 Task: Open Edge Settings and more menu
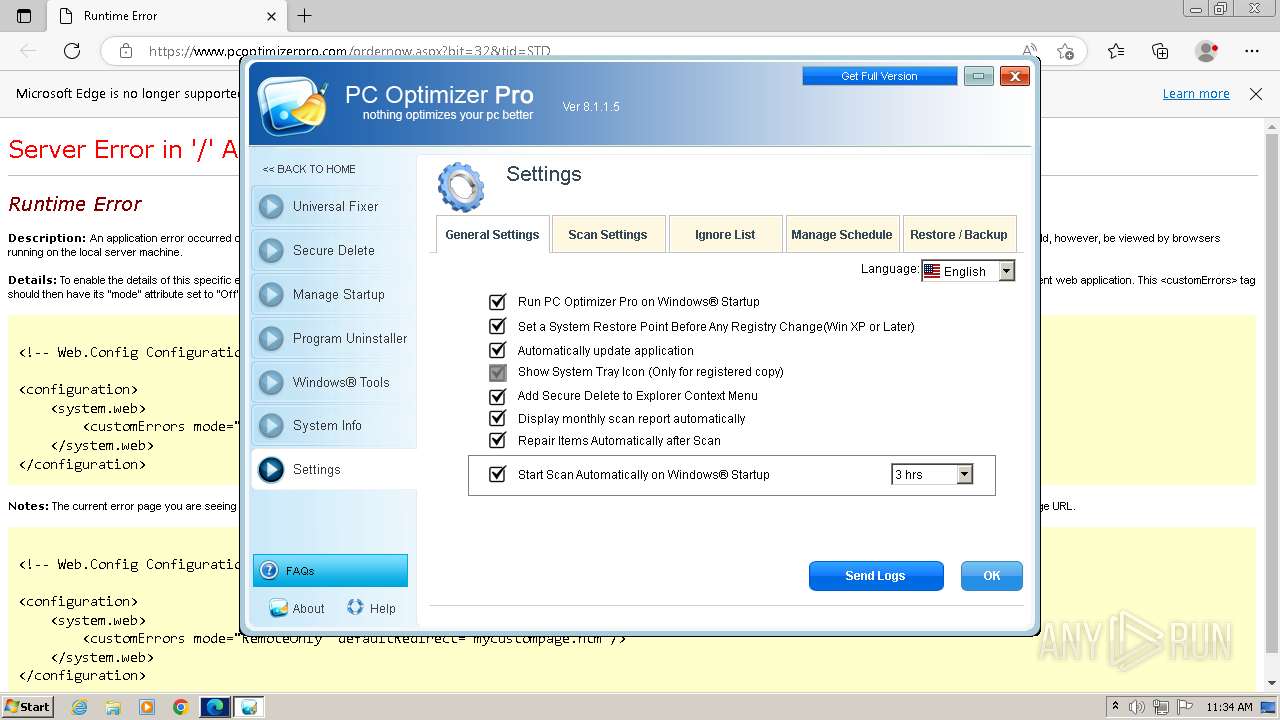coord(1252,51)
